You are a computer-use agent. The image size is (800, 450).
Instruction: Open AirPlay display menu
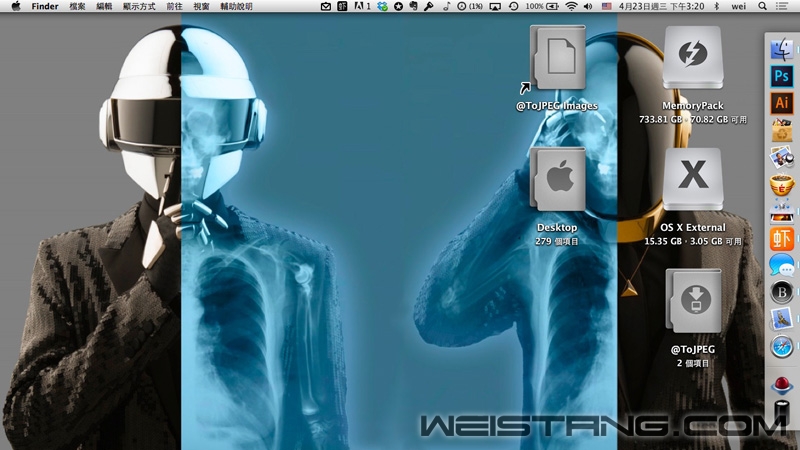click(x=495, y=6)
